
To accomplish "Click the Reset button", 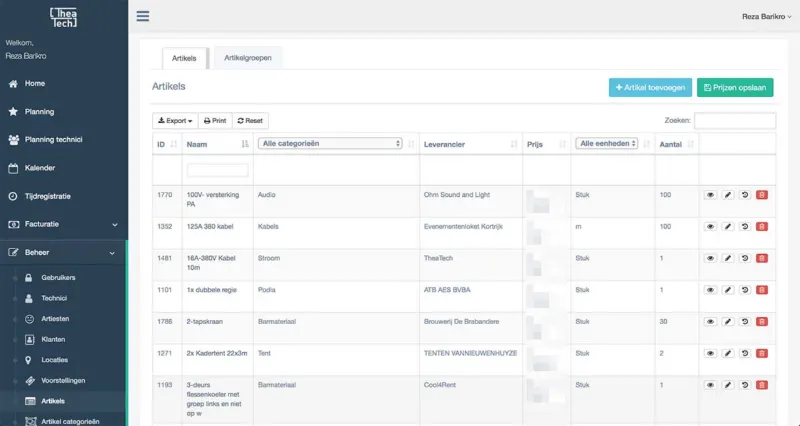I will [x=250, y=121].
